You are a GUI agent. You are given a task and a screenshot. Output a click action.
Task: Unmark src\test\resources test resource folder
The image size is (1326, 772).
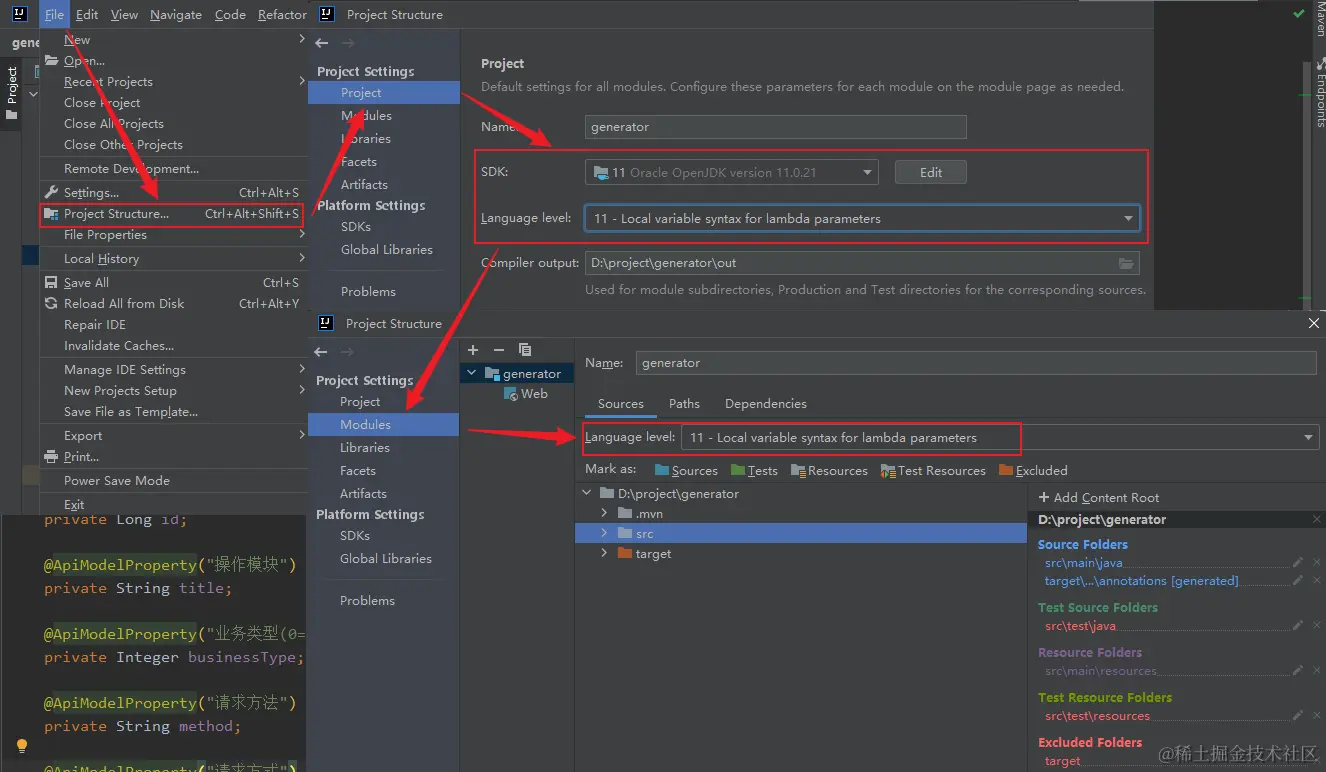pyautogui.click(x=1316, y=716)
